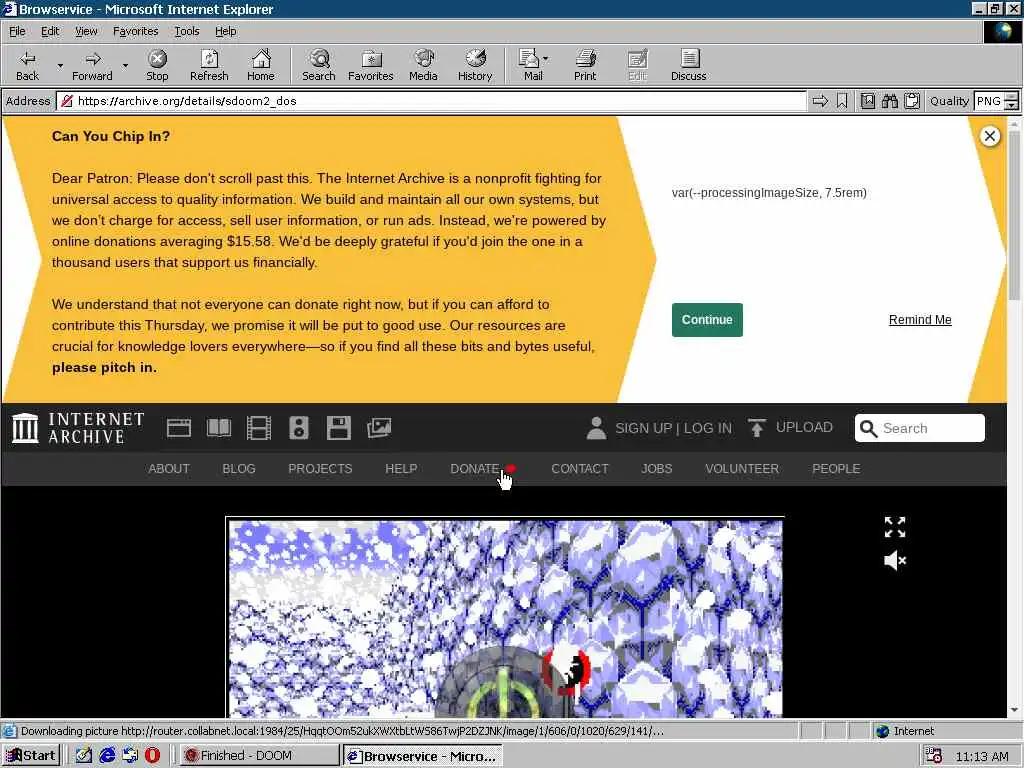The image size is (1024, 768).
Task: Open the ABOUT navigation link
Action: point(168,469)
